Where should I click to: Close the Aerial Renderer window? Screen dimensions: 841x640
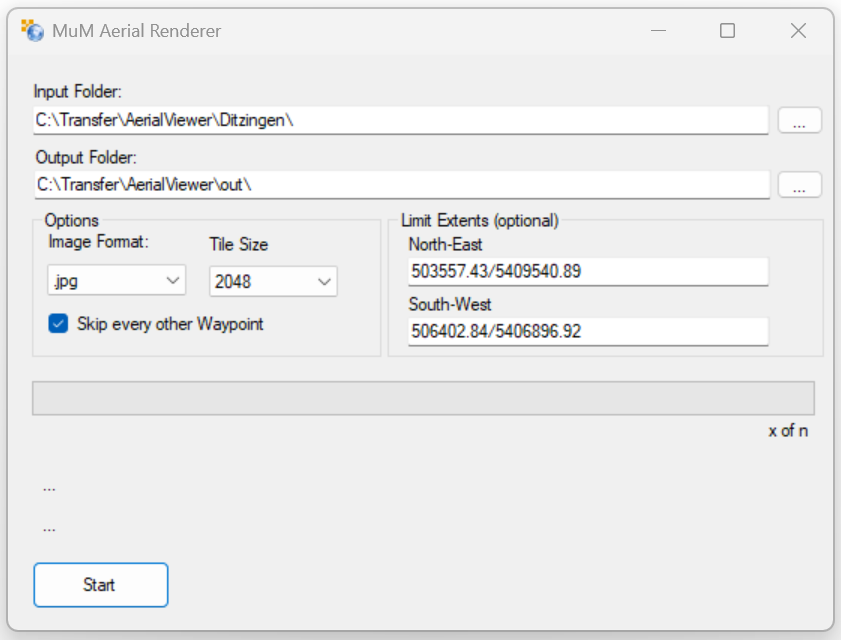tap(798, 31)
